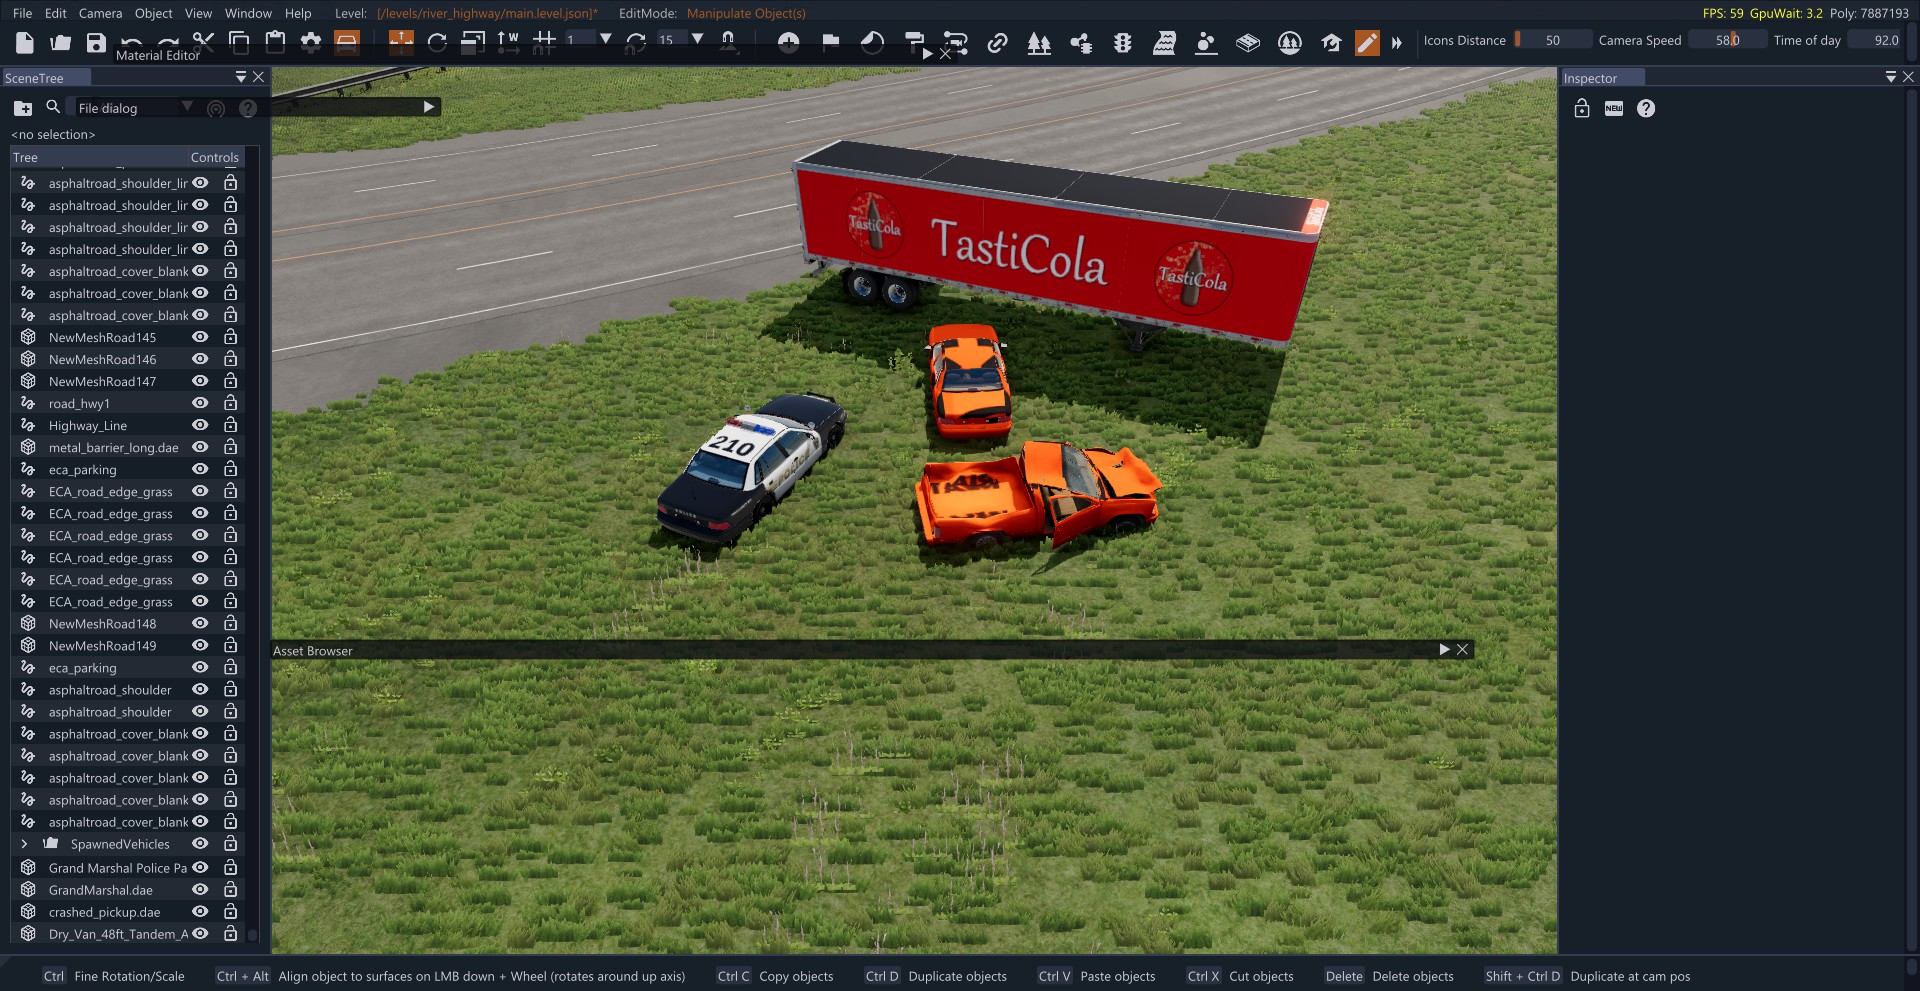Image resolution: width=1920 pixels, height=991 pixels.
Task: Open the File menu
Action: tap(22, 13)
